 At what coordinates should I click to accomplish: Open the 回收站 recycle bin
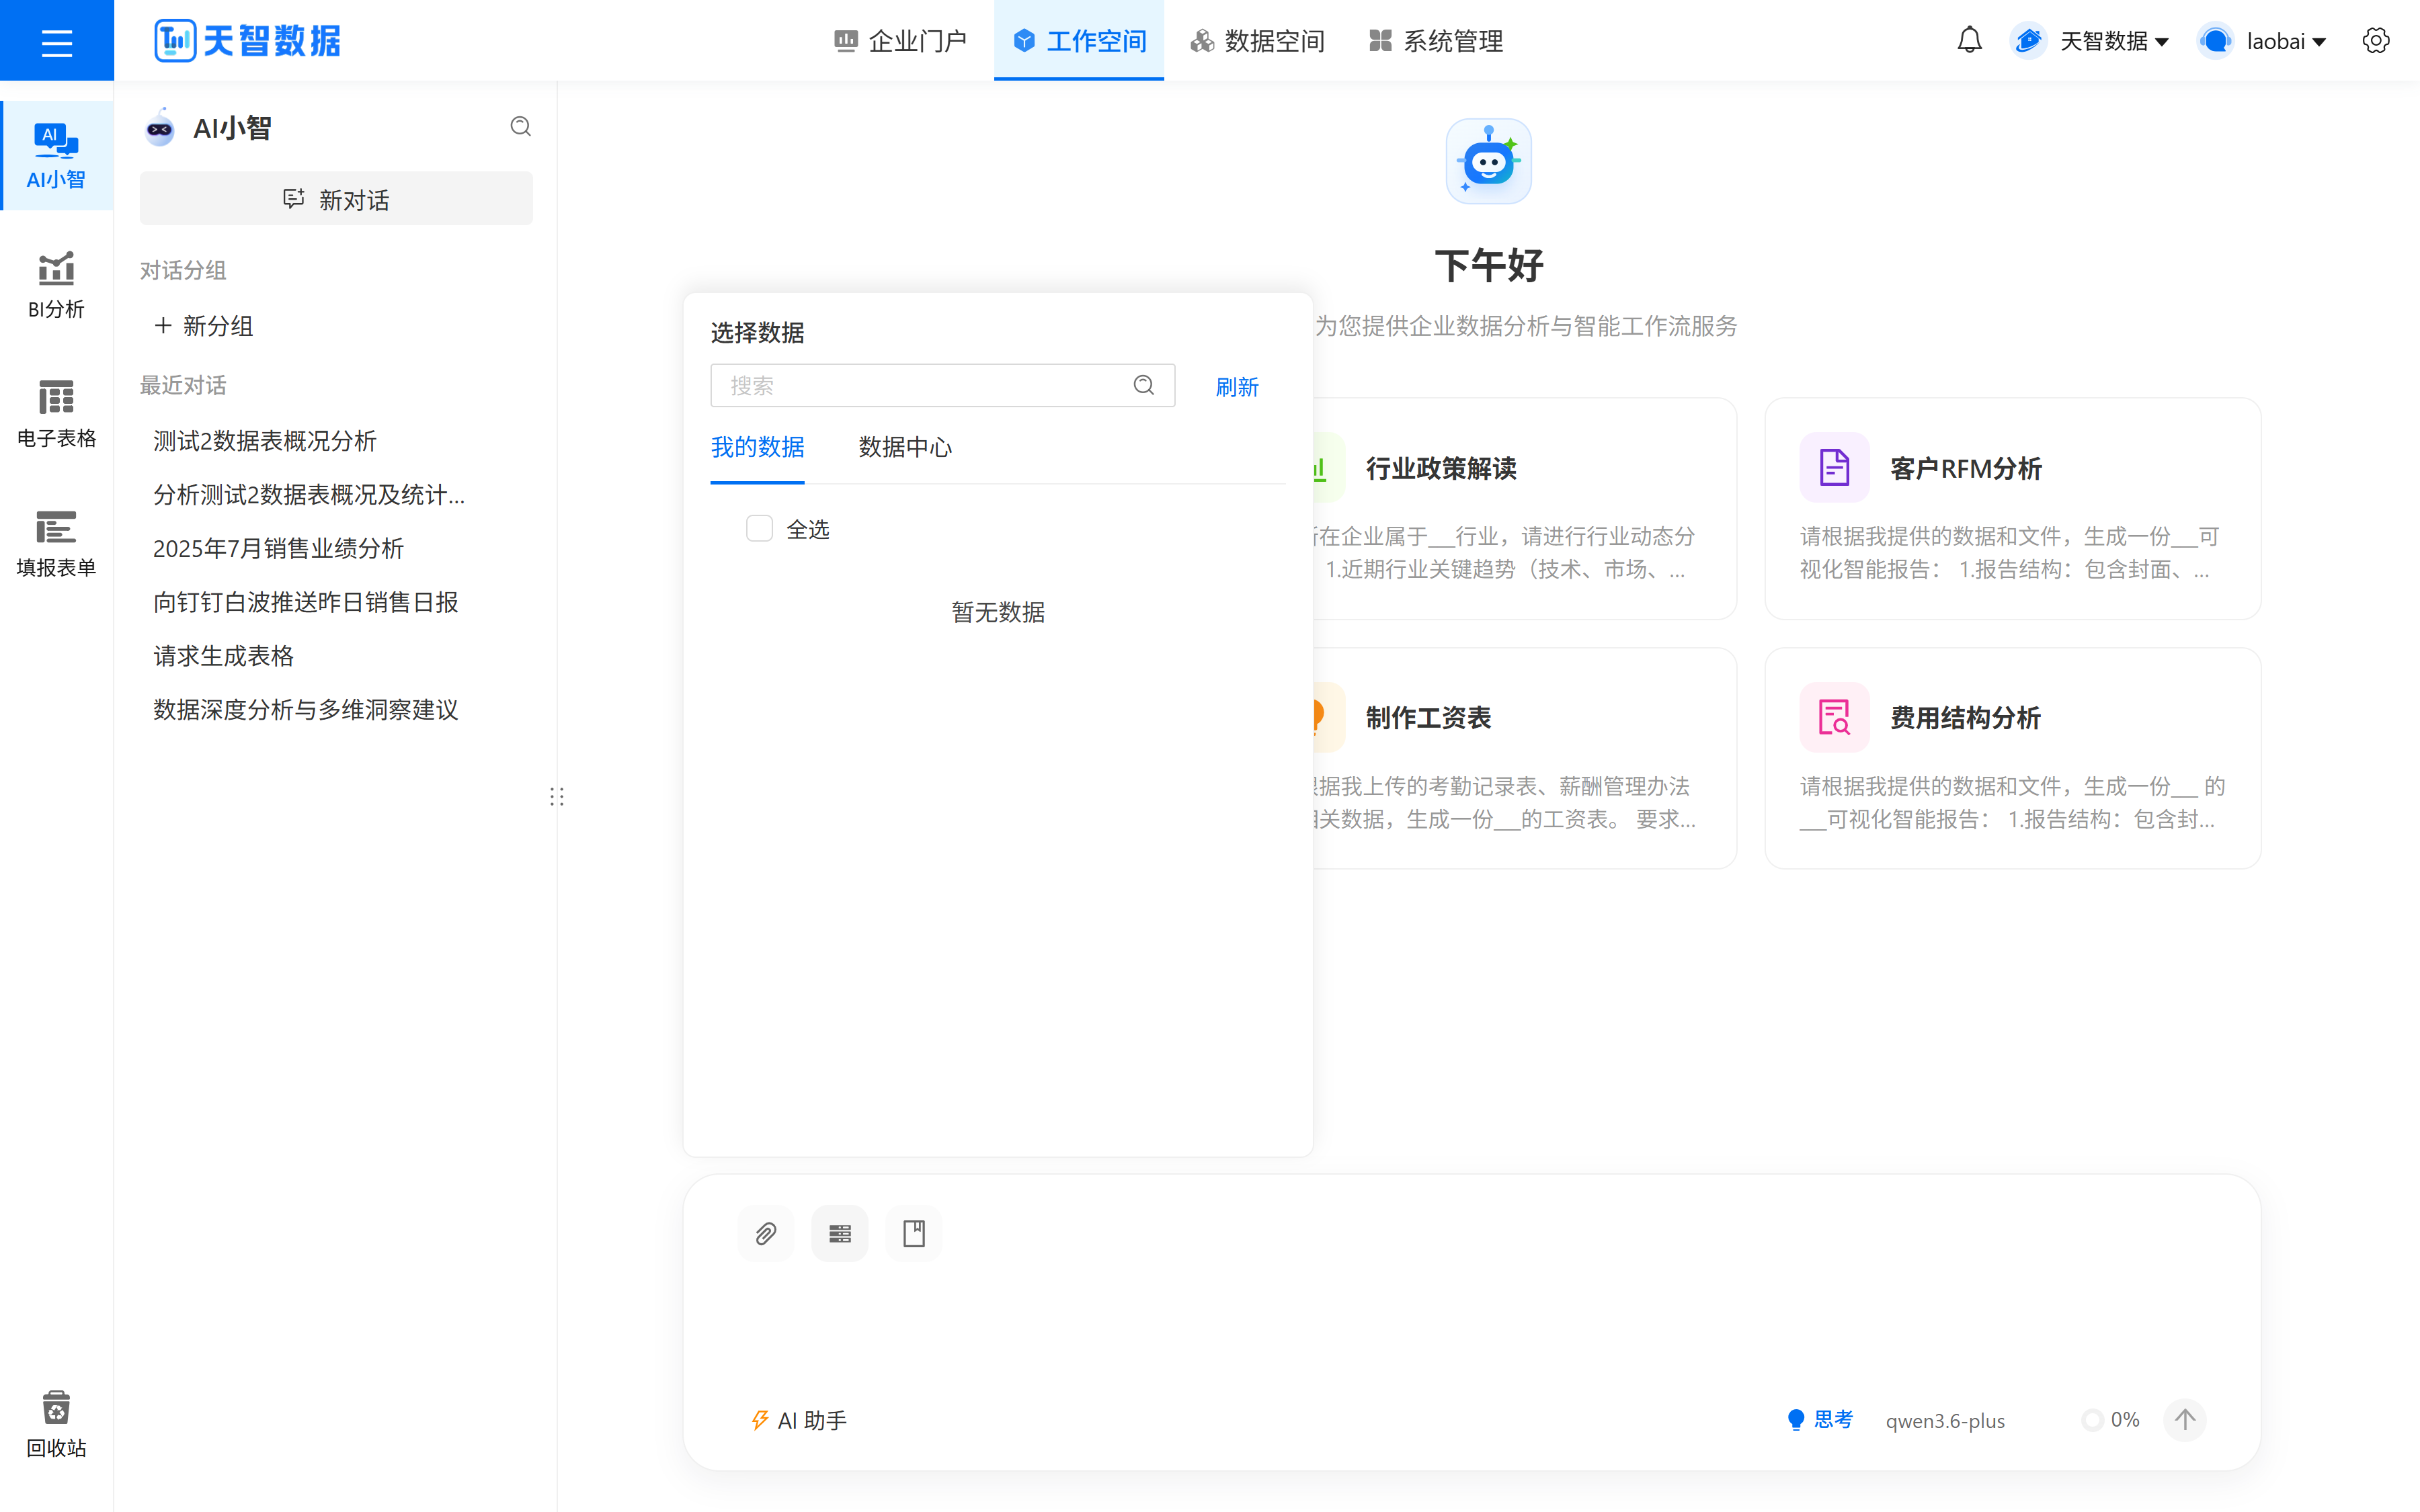point(57,1424)
